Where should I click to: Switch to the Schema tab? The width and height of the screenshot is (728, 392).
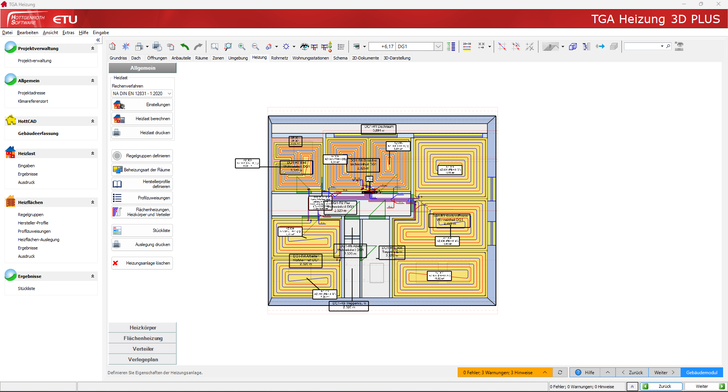tap(340, 58)
